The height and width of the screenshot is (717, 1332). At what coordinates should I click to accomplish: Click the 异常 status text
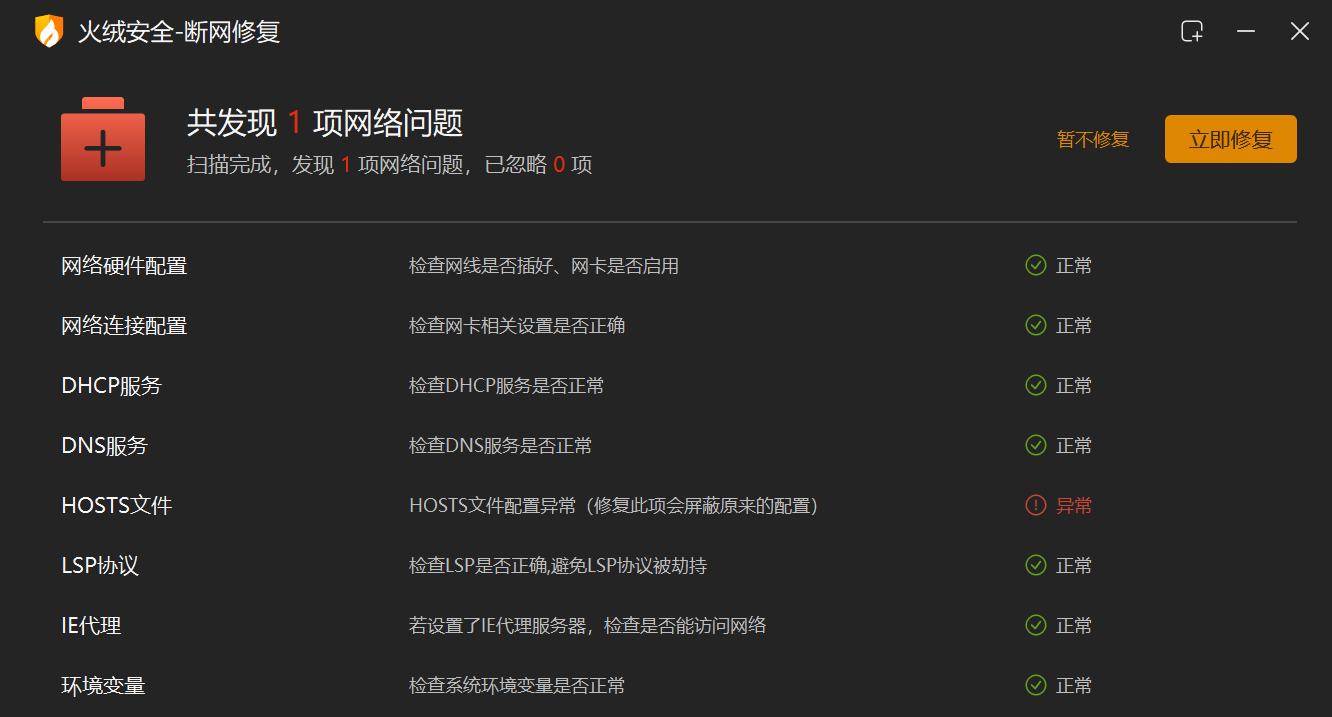click(x=1074, y=506)
